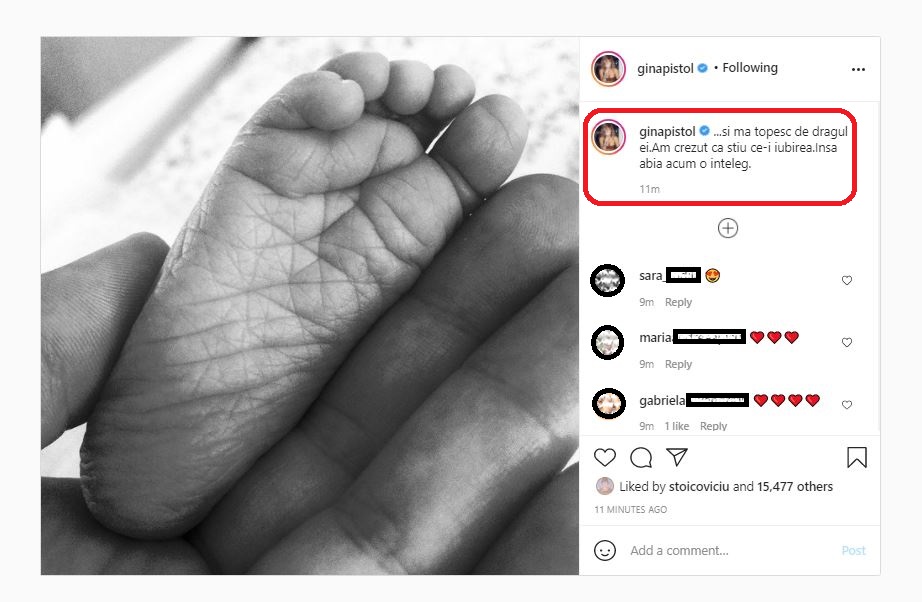
Task: Open stoicoviciu's profile from the likes line
Action: click(x=699, y=487)
